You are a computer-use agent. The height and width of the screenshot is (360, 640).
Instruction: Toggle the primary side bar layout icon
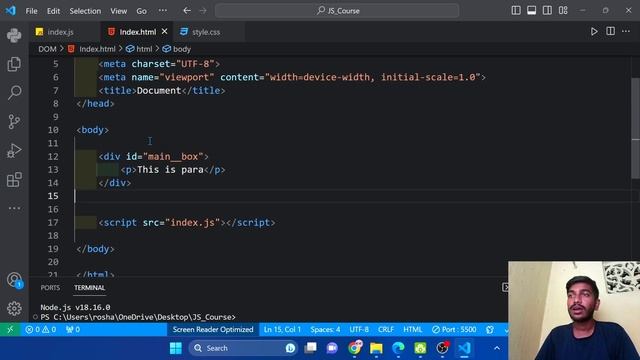(x=516, y=11)
